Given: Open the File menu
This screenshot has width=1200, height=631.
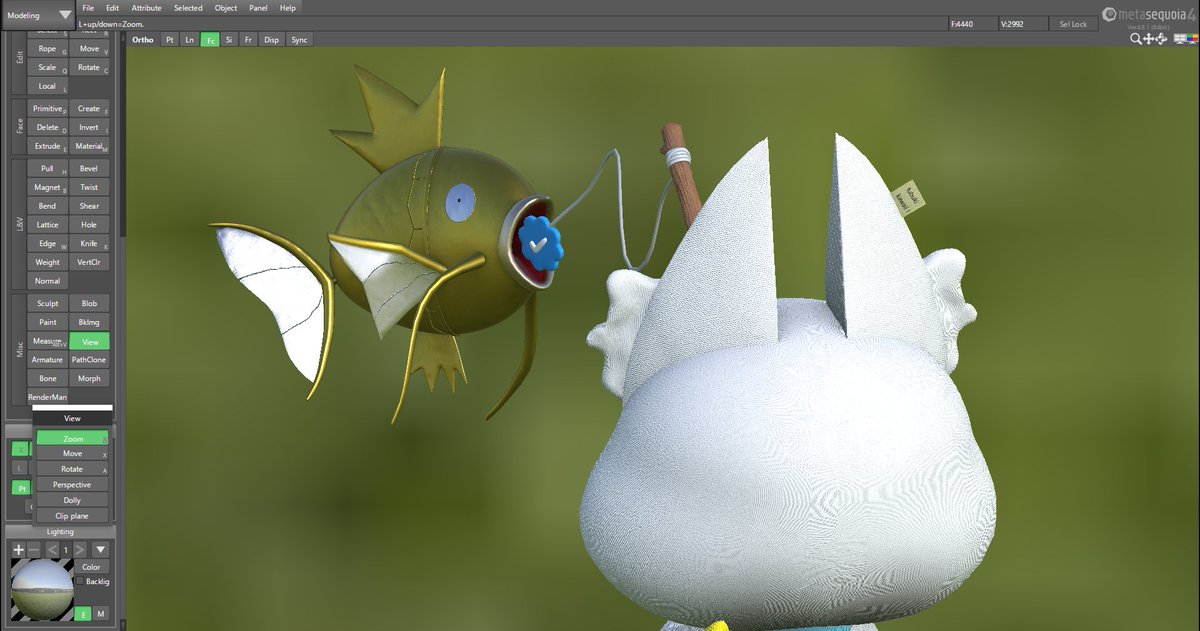Looking at the screenshot, I should (x=88, y=8).
